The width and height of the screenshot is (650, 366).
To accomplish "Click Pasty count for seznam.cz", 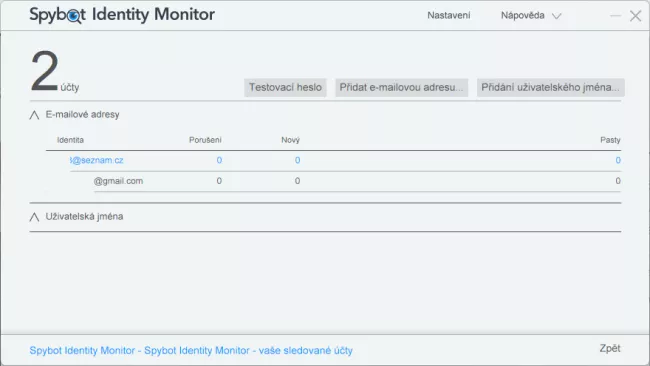I will pyautogui.click(x=618, y=160).
